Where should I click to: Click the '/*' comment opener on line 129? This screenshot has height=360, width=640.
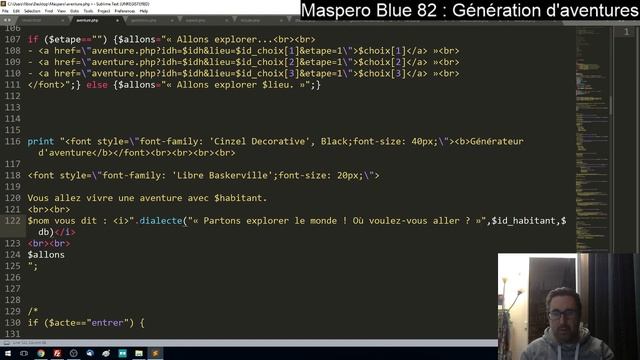pyautogui.click(x=33, y=311)
